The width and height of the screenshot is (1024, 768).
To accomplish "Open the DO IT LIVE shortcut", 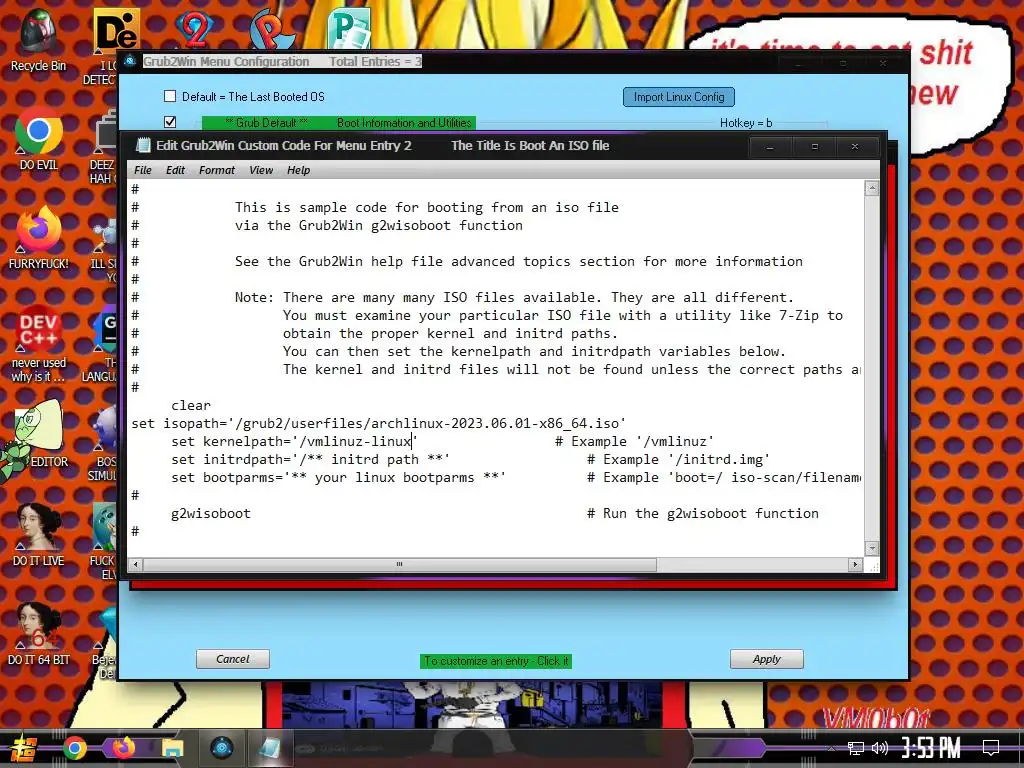I will [38, 536].
